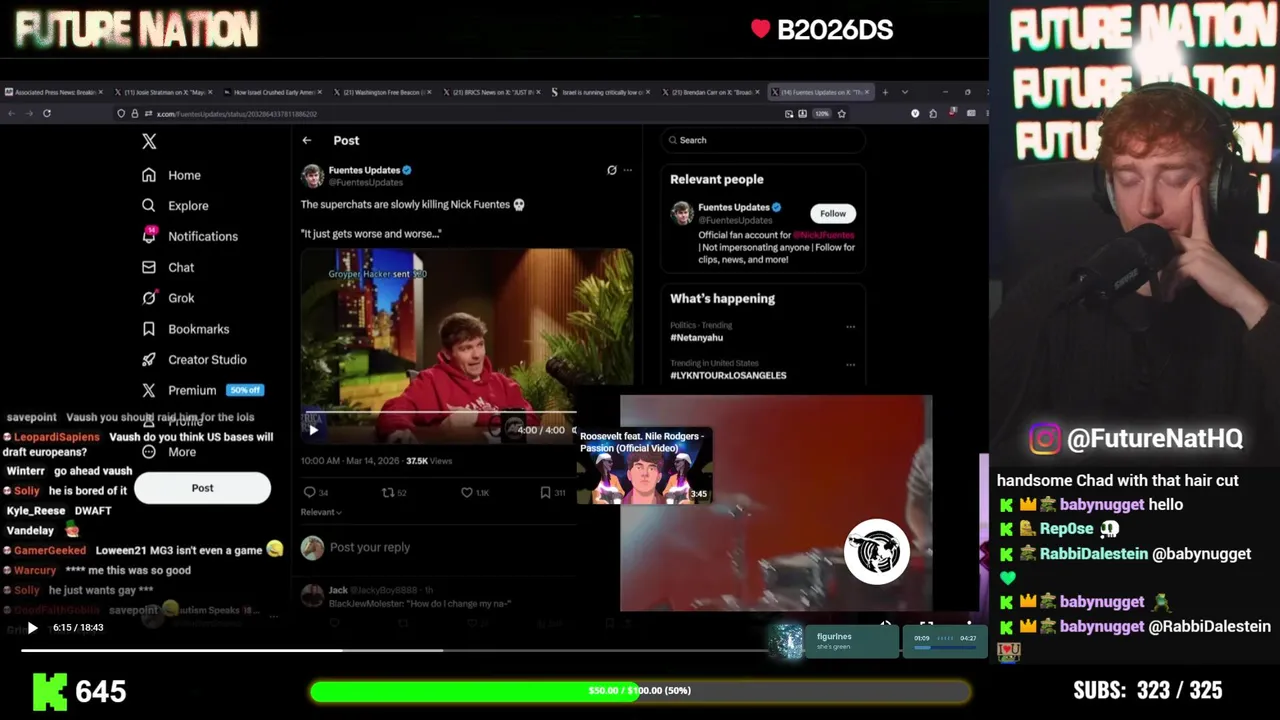
Task: Open the post's three-dot menu
Action: 628,170
